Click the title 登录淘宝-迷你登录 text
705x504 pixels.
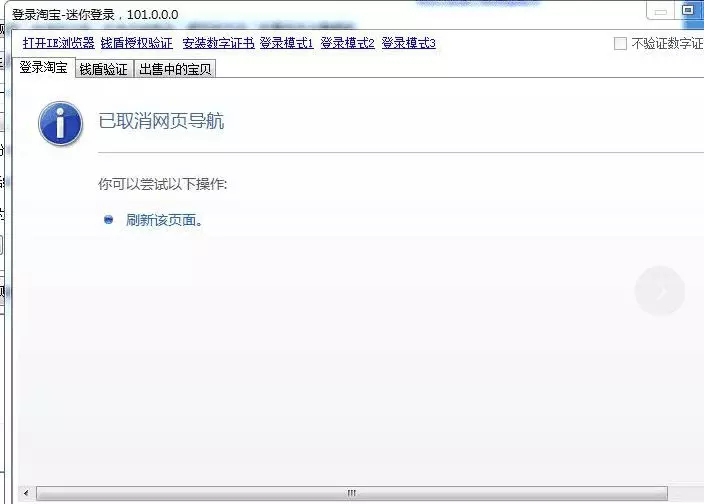(63, 15)
